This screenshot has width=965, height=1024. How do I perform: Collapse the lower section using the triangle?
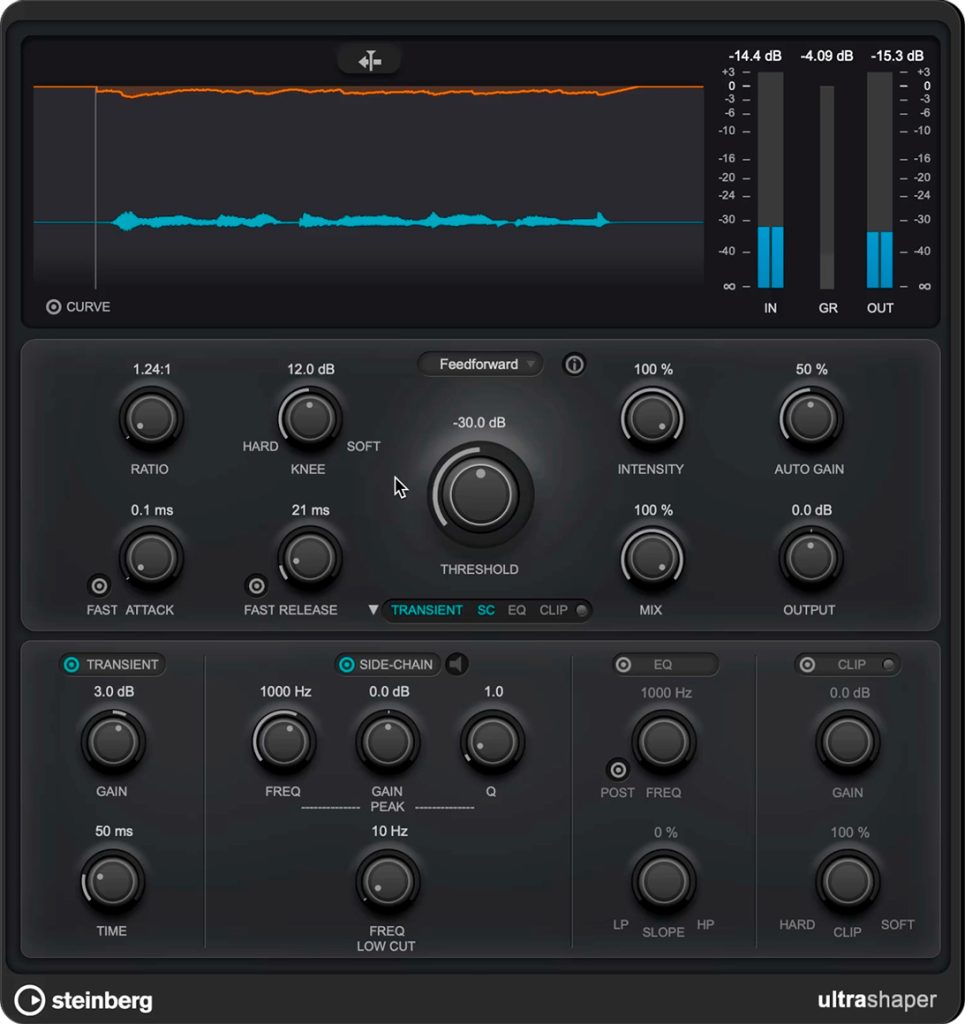373,609
